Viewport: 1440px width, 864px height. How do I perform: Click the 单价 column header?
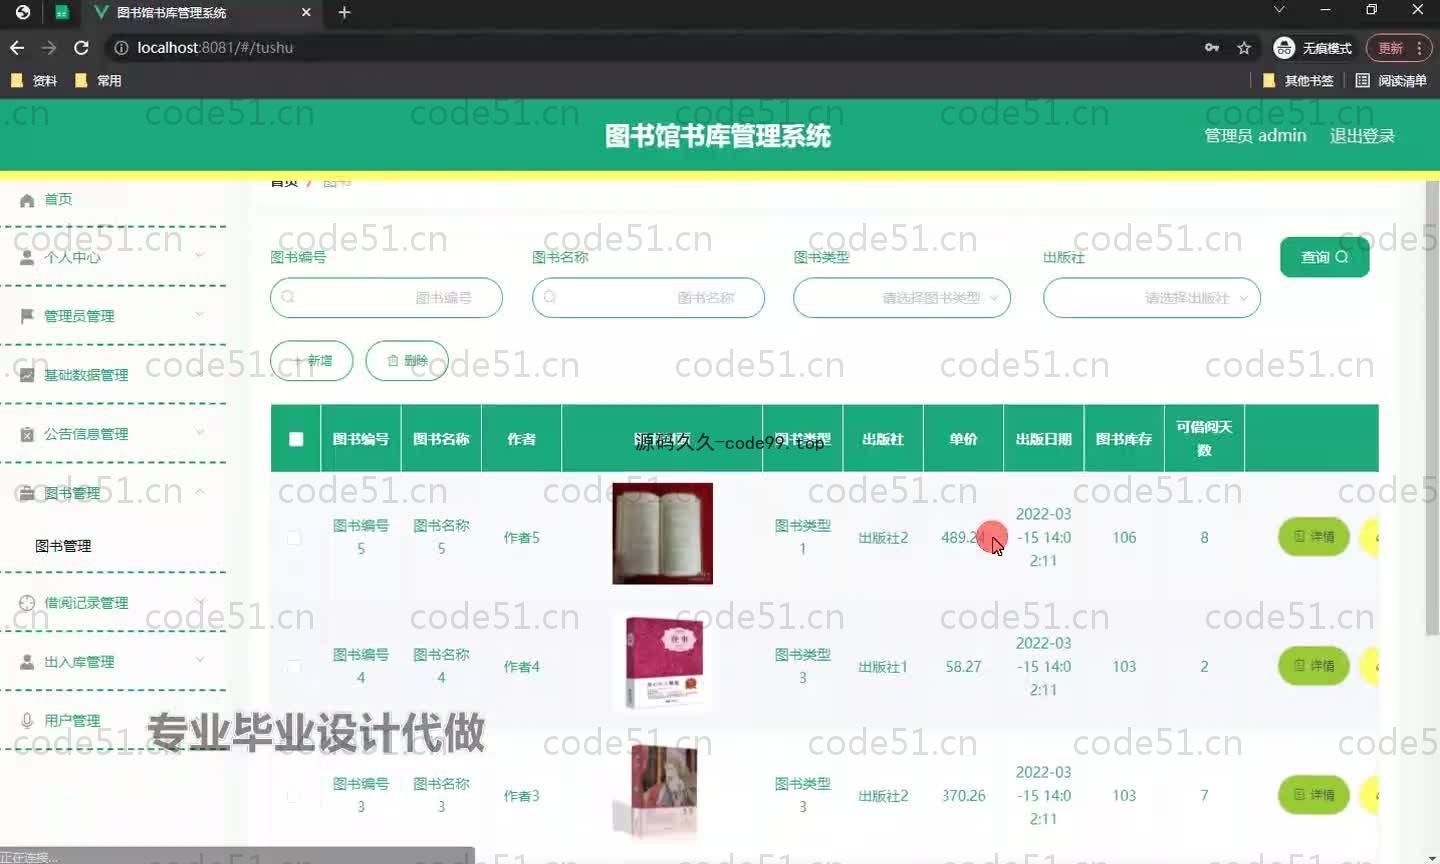click(x=963, y=439)
